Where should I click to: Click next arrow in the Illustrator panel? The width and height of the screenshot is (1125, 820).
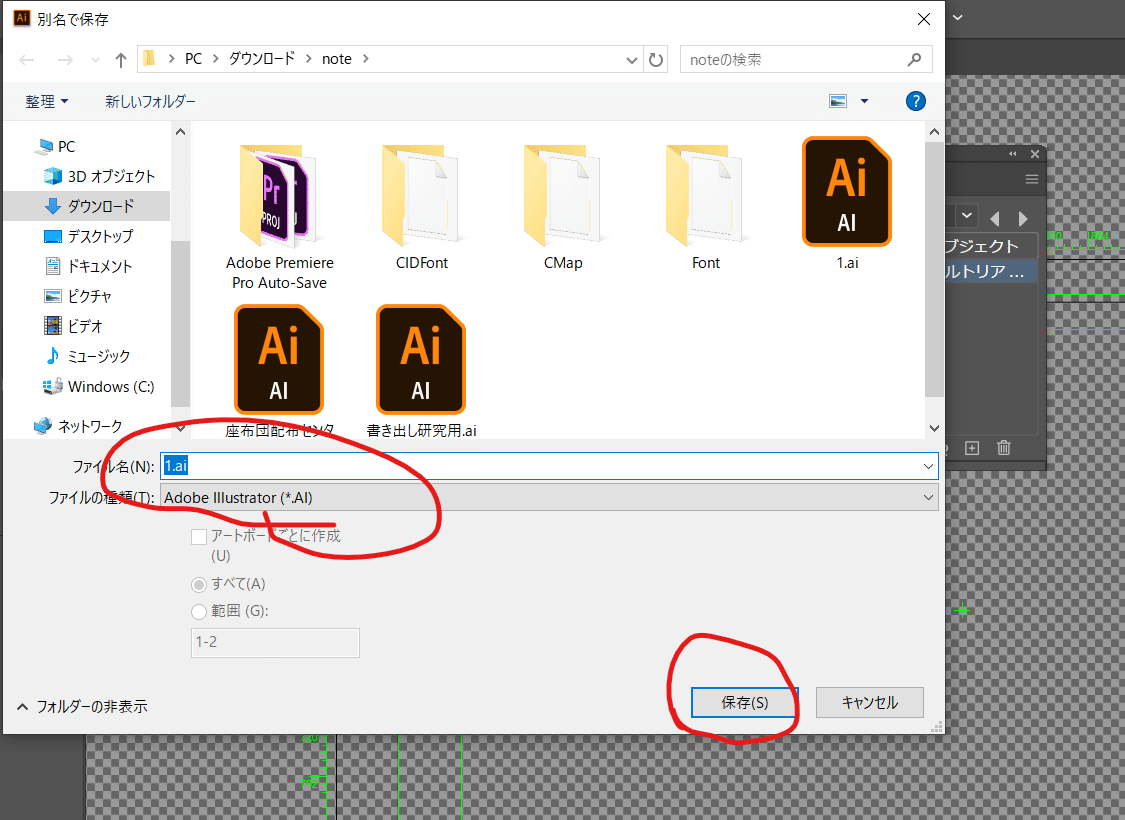tap(1023, 219)
